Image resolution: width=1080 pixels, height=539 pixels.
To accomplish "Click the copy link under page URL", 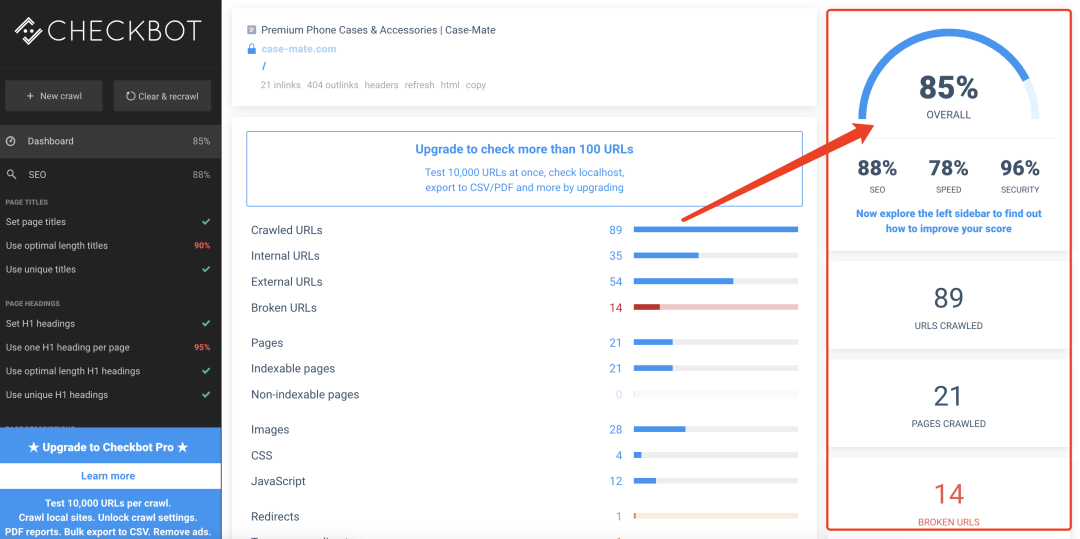I will (x=475, y=85).
